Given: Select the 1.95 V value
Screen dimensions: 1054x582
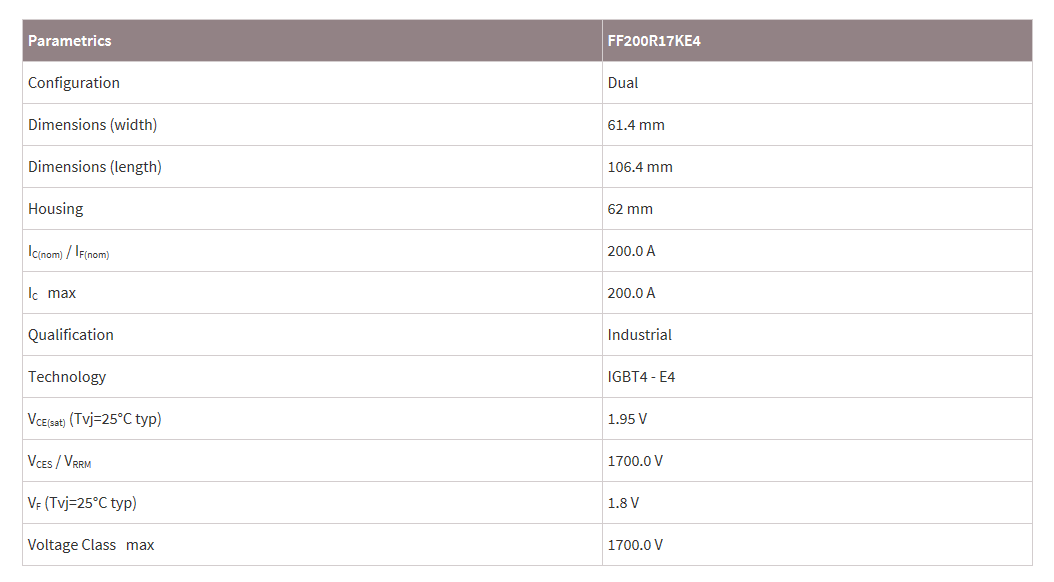Looking at the screenshot, I should tap(627, 419).
